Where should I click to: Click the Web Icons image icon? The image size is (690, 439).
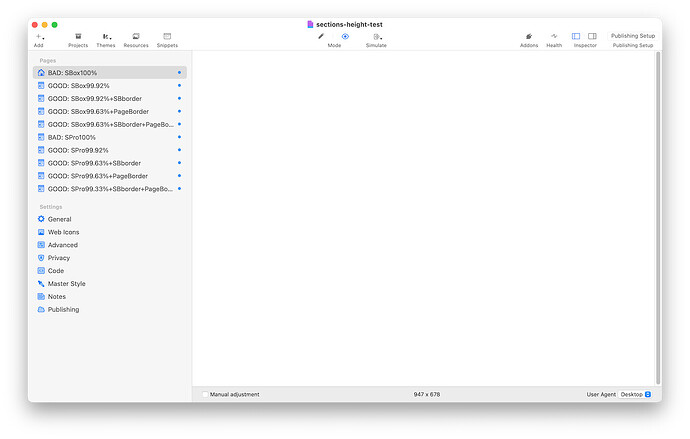41,232
